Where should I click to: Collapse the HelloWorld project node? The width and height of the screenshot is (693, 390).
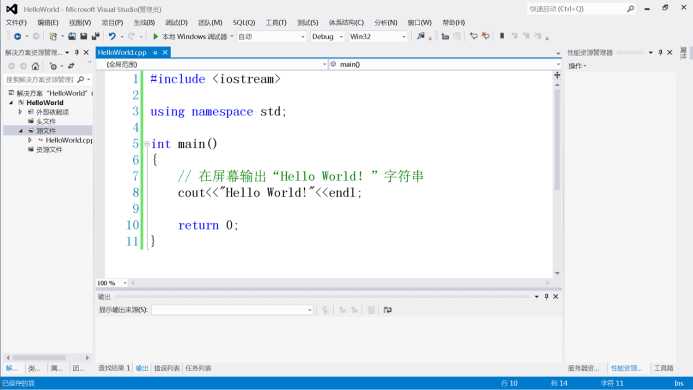click(x=11, y=103)
